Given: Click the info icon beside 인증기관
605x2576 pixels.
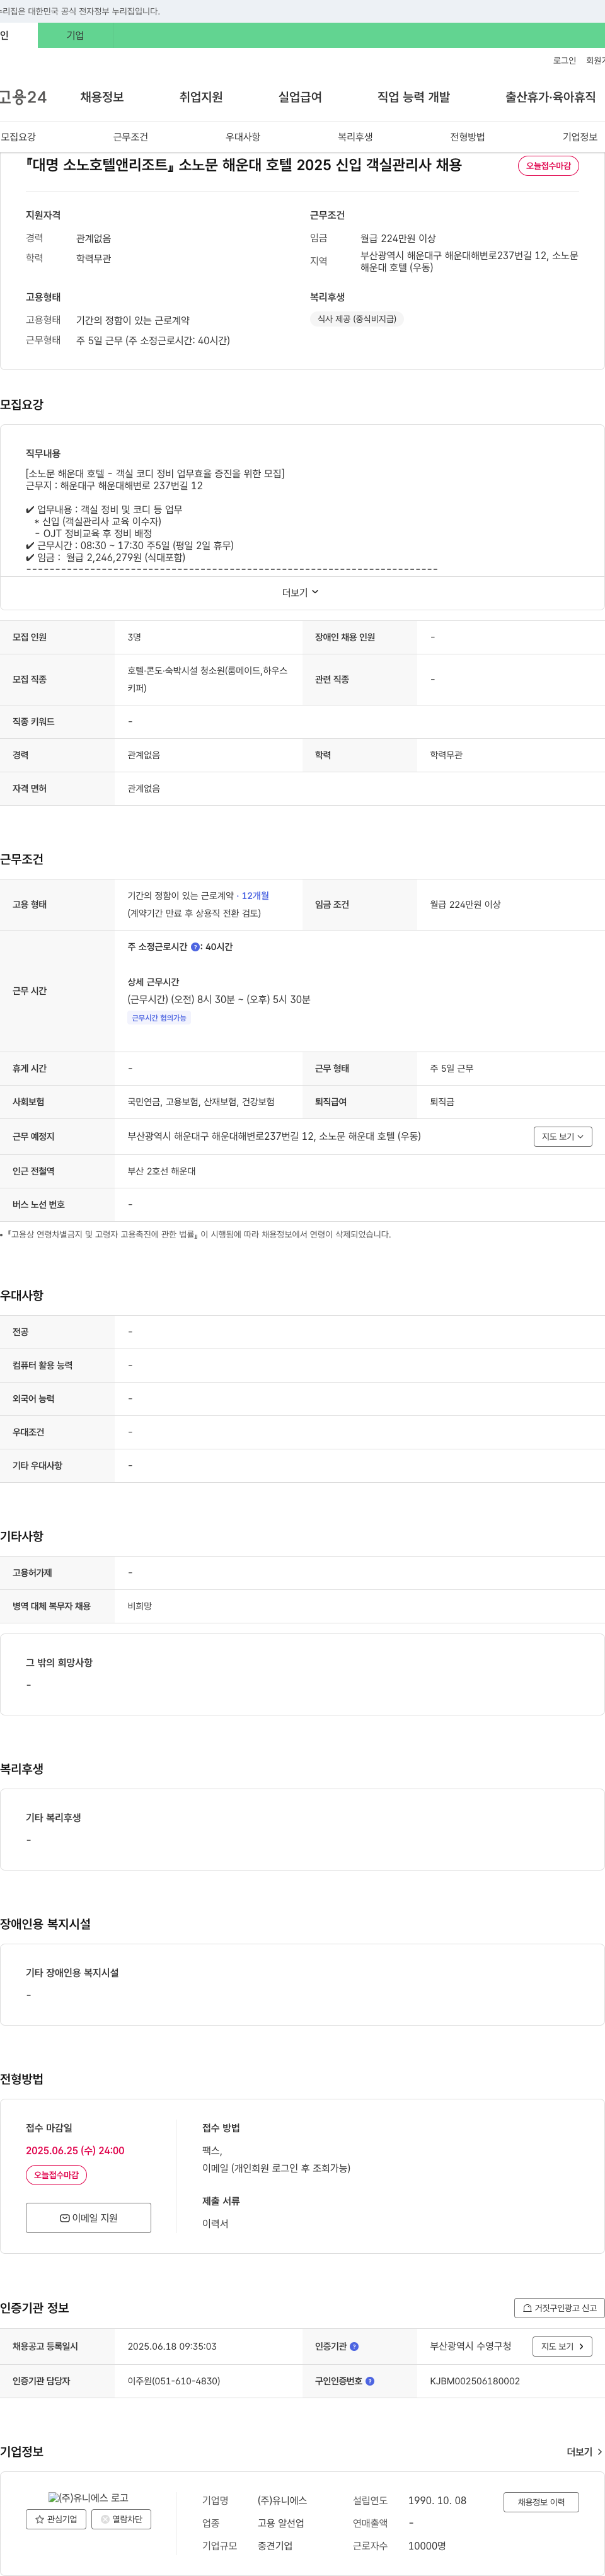Looking at the screenshot, I should (x=354, y=2346).
